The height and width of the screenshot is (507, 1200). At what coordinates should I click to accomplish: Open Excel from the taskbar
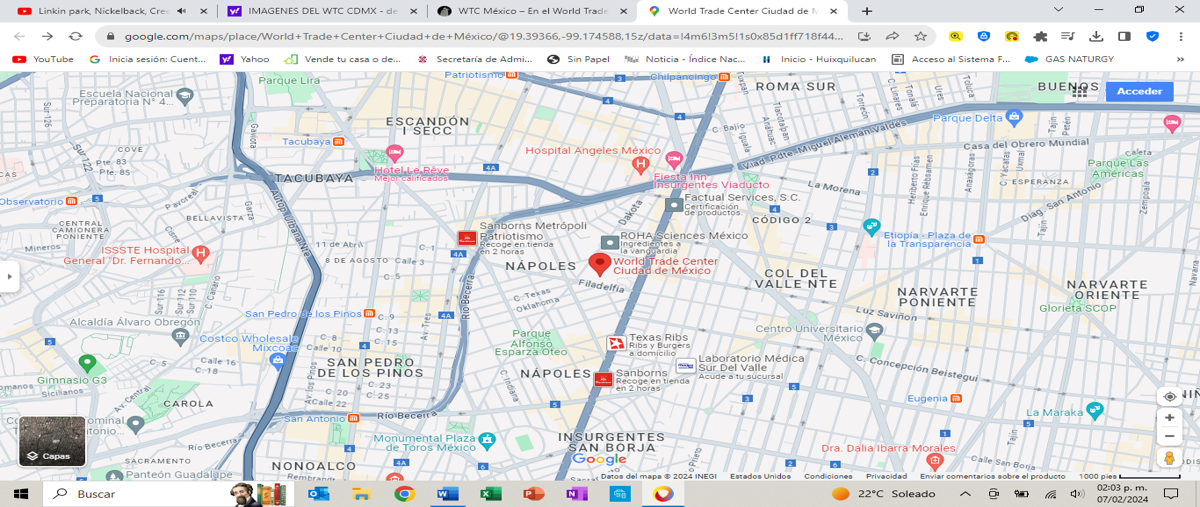tap(490, 494)
